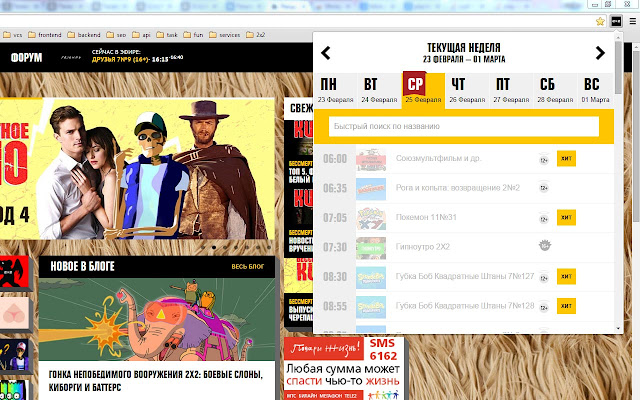Open the browser hamburger menu
This screenshot has width=640, height=400.
tap(632, 21)
